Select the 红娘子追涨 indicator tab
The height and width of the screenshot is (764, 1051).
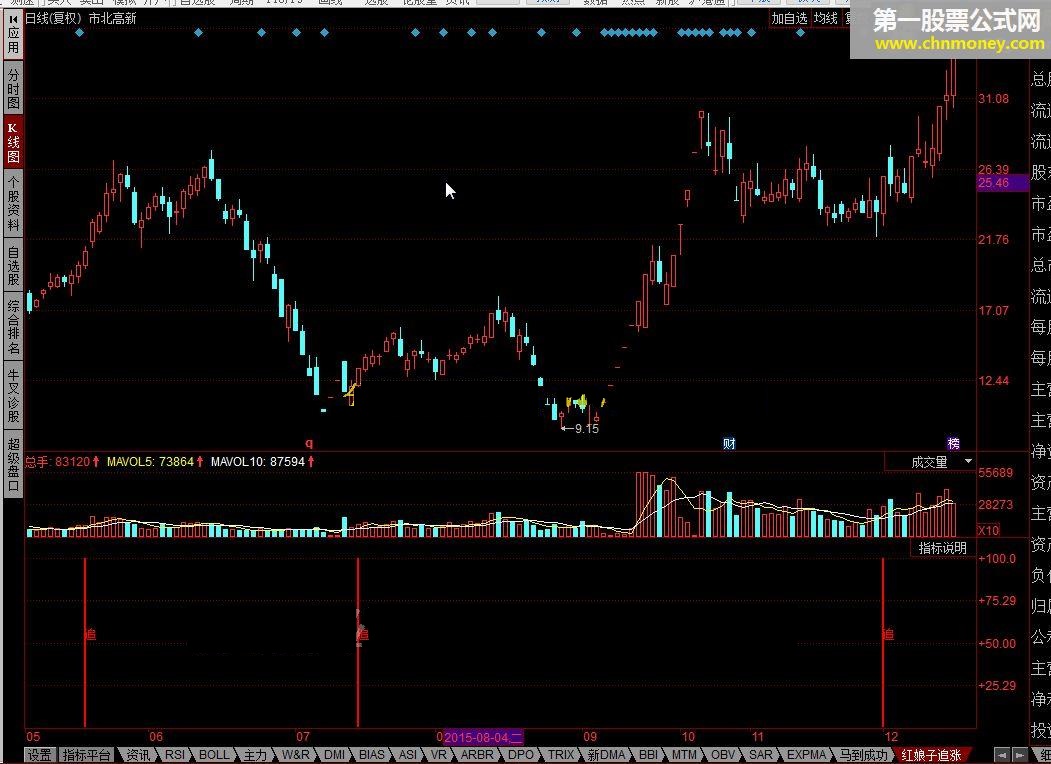[931, 755]
